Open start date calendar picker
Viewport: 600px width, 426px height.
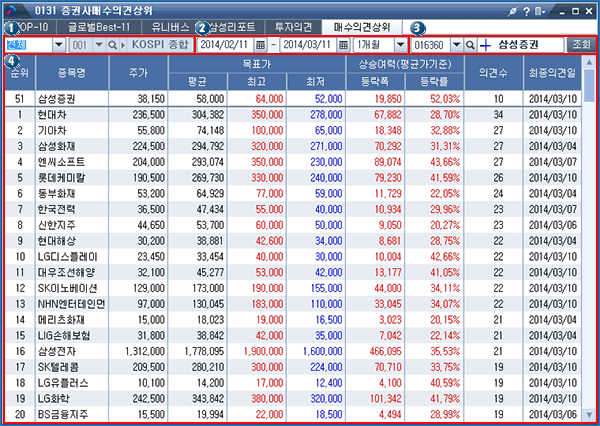pos(260,45)
